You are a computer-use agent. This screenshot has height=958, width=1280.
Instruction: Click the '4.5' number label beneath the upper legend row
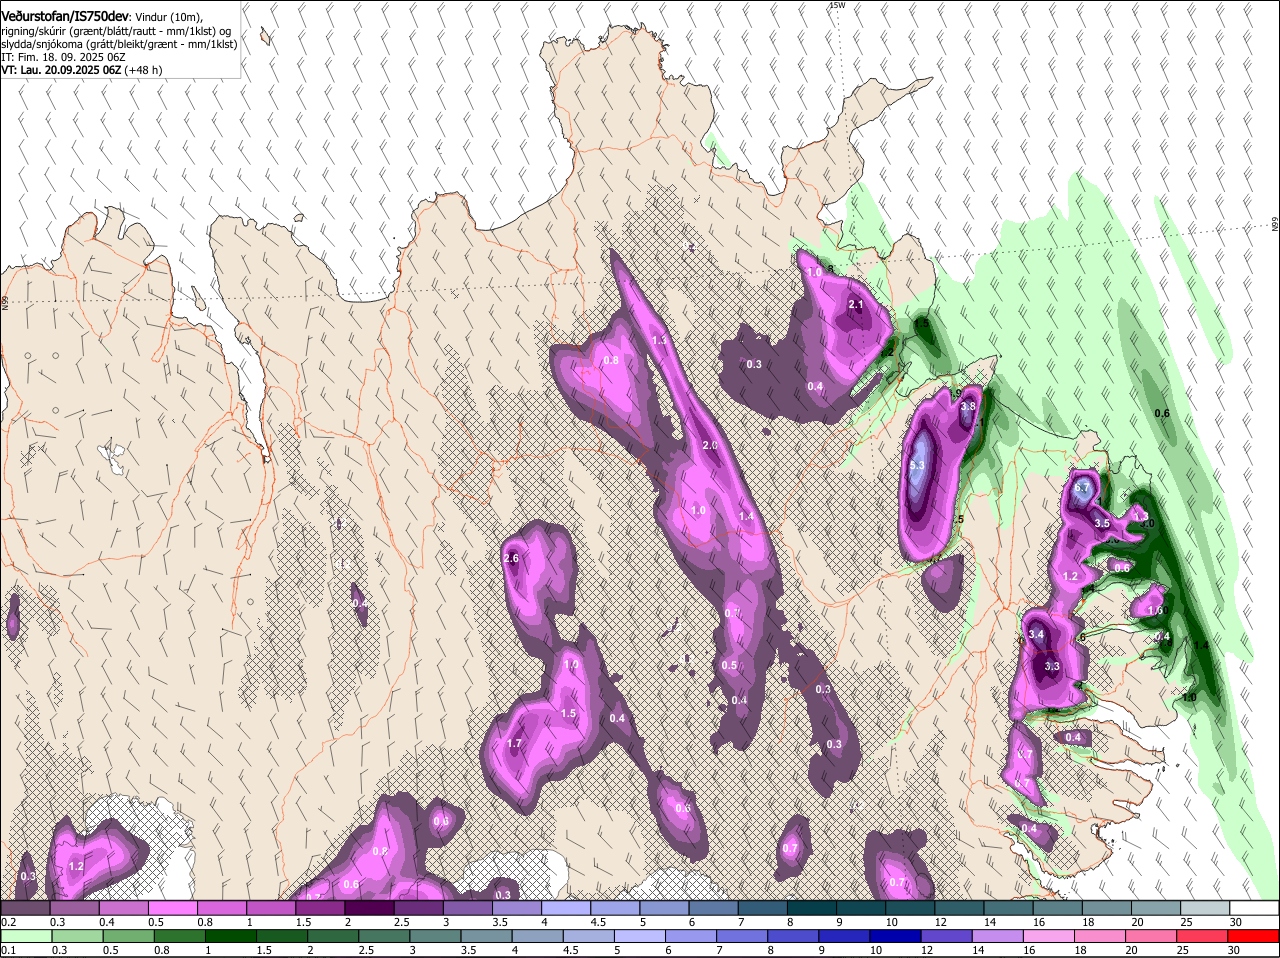click(x=598, y=921)
